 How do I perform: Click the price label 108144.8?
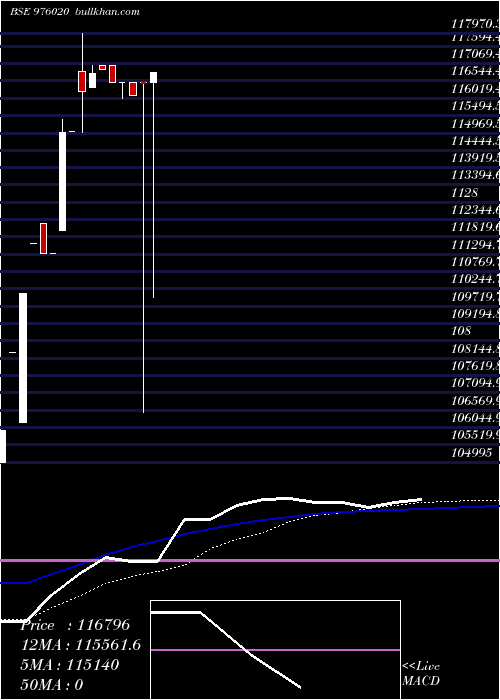pyautogui.click(x=475, y=349)
